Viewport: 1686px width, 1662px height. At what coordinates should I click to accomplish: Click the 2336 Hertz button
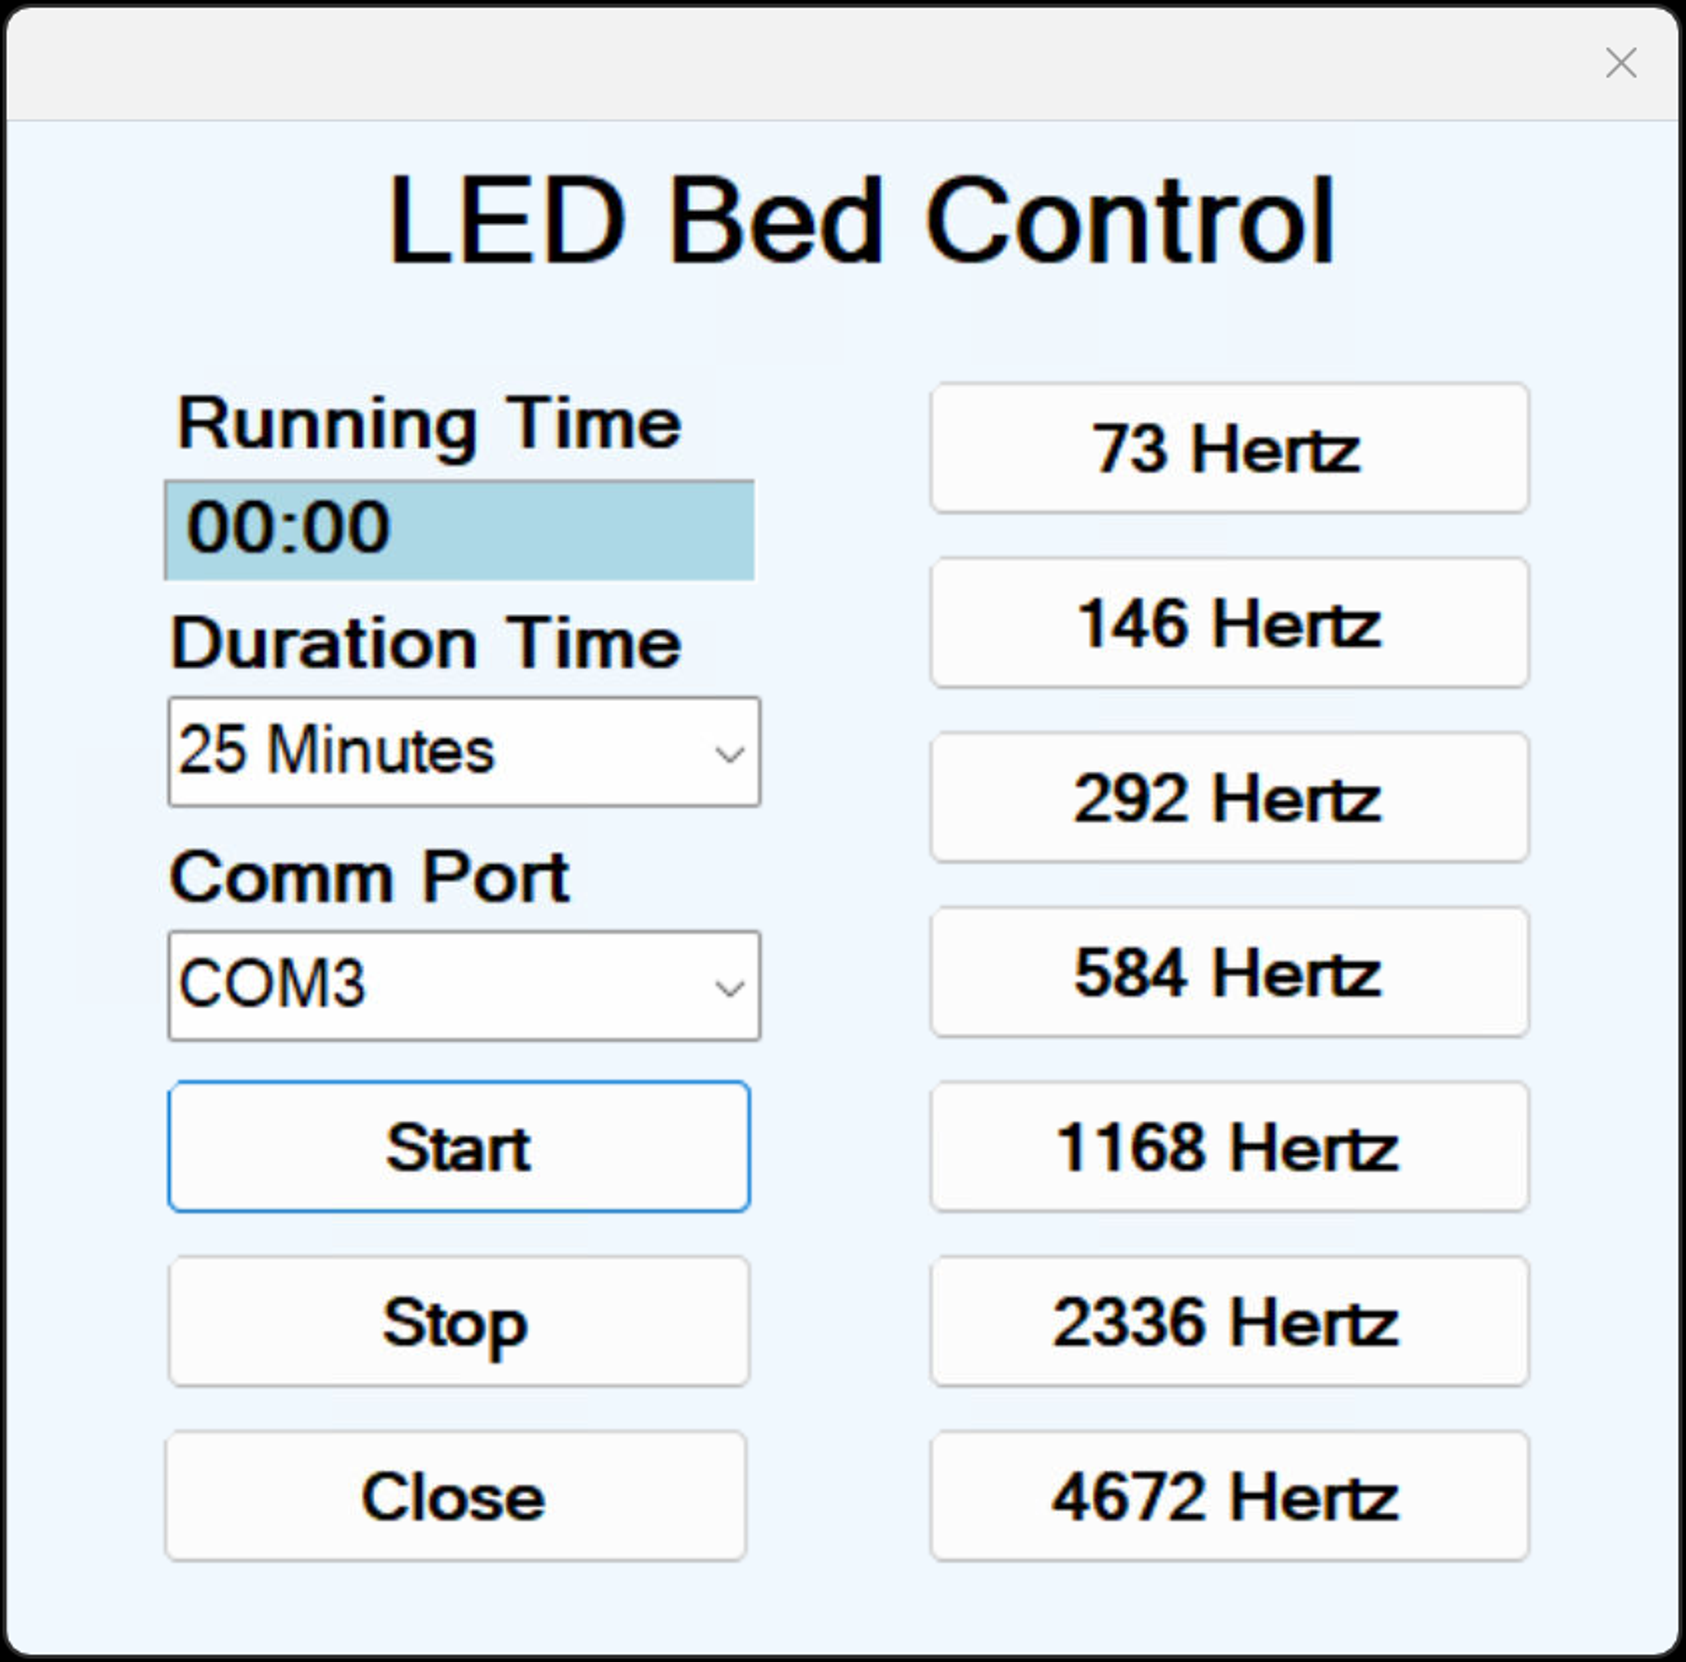1229,1322
